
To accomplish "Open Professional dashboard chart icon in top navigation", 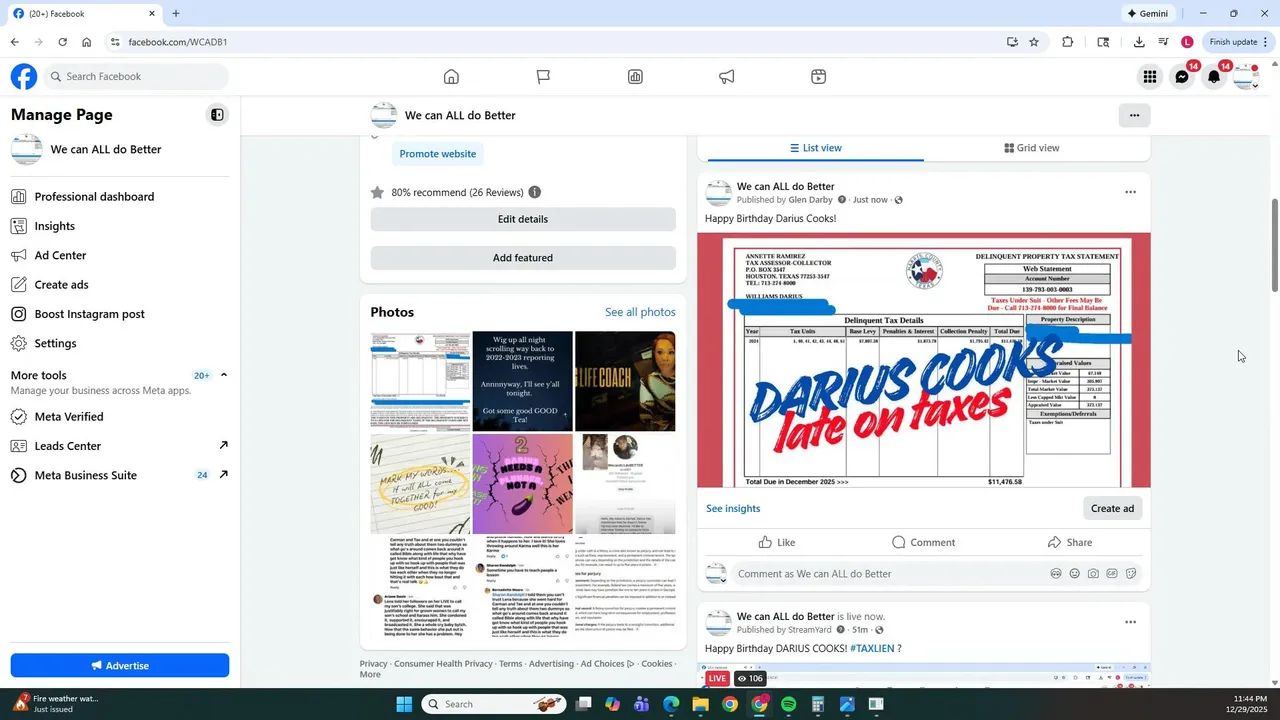I will click(635, 77).
